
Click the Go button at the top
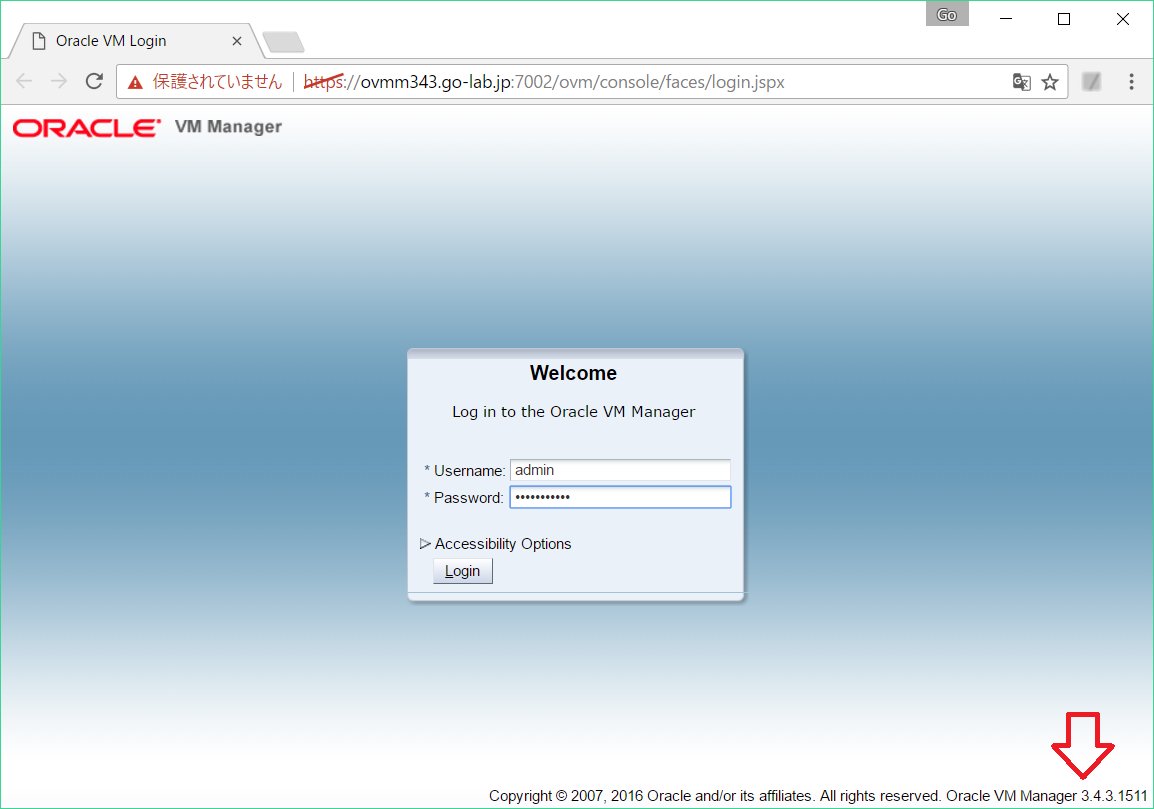click(946, 14)
